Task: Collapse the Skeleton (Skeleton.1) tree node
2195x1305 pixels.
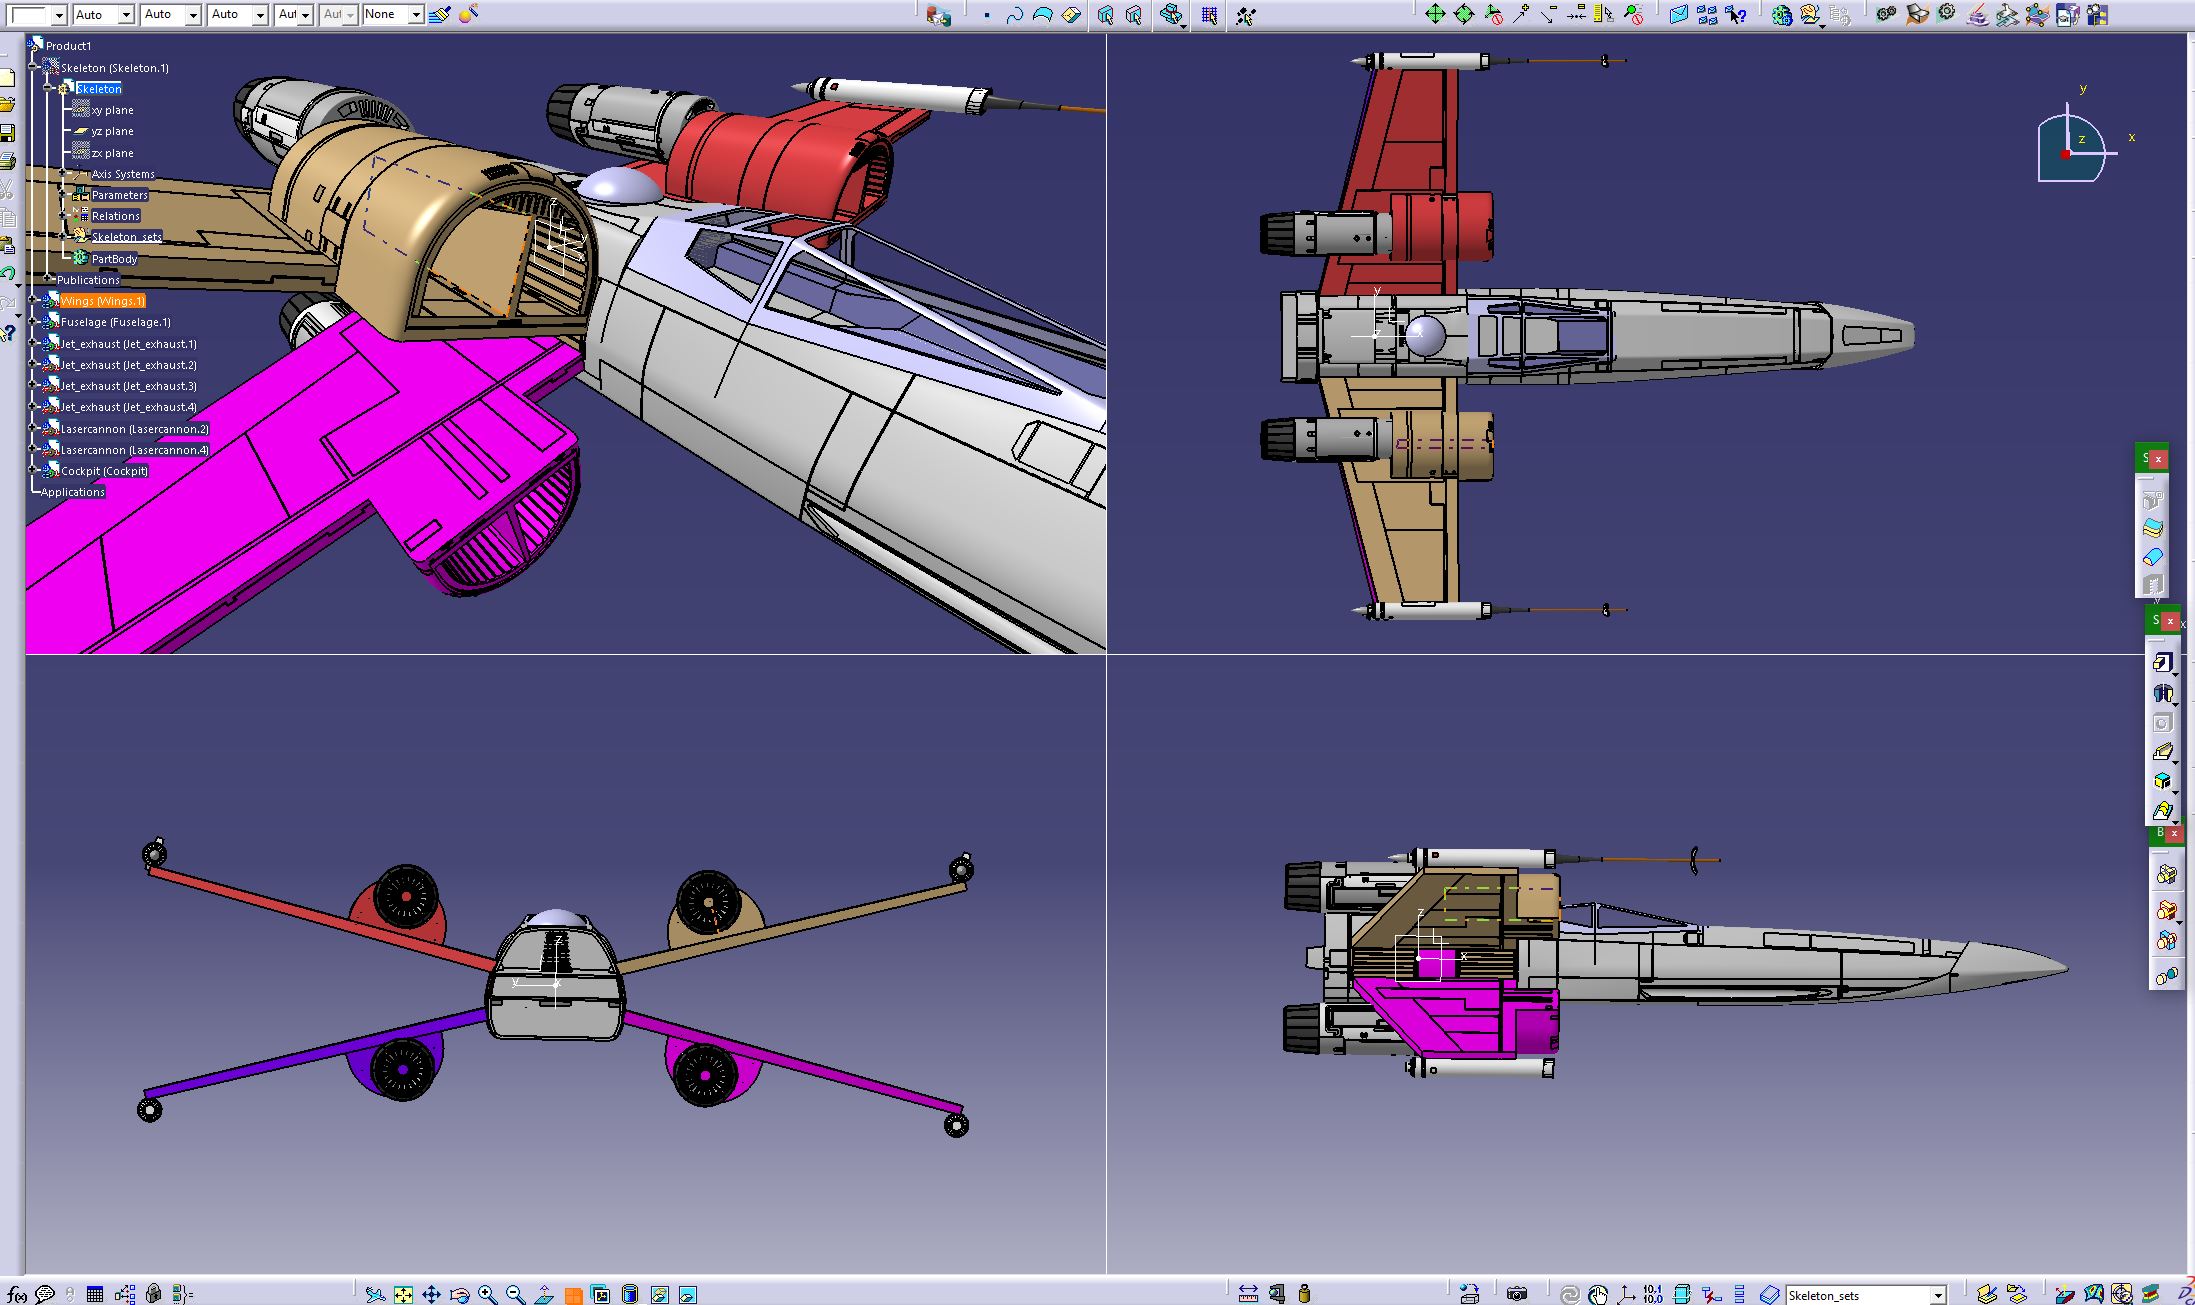Action: tap(32, 67)
